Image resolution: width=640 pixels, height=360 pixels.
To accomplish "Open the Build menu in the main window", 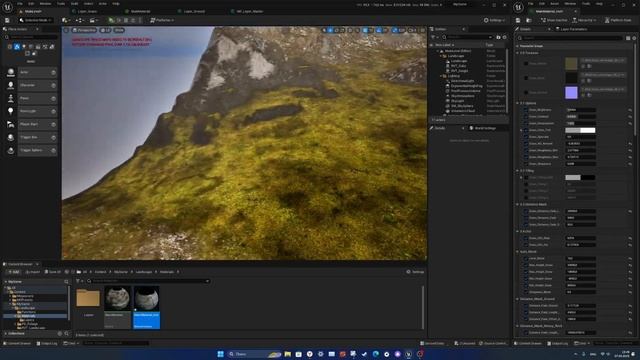I will [74, 4].
